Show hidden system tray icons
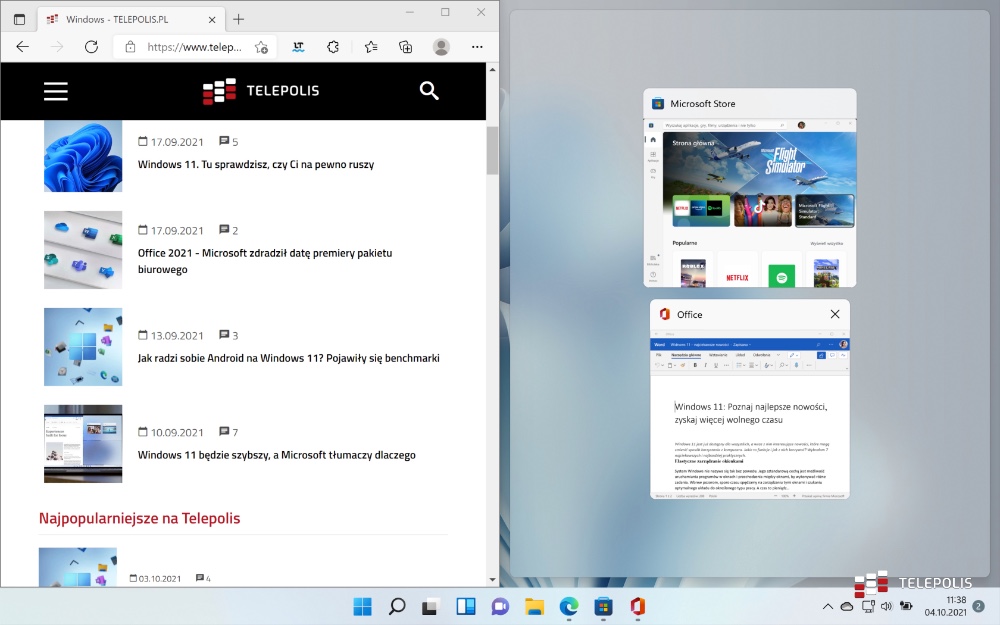 point(827,606)
